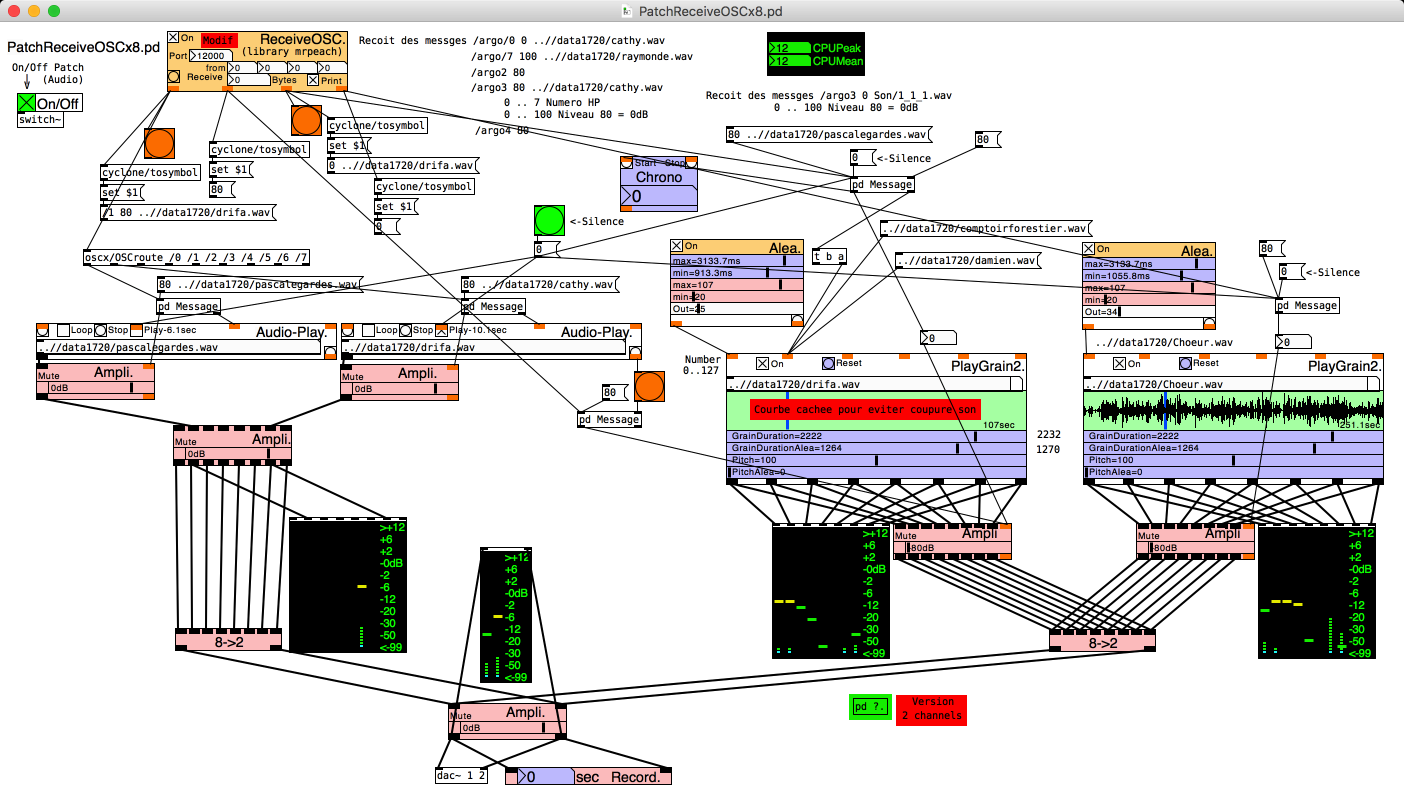Toggle the right Alea On checkbox
This screenshot has height=810, width=1404.
click(1090, 249)
